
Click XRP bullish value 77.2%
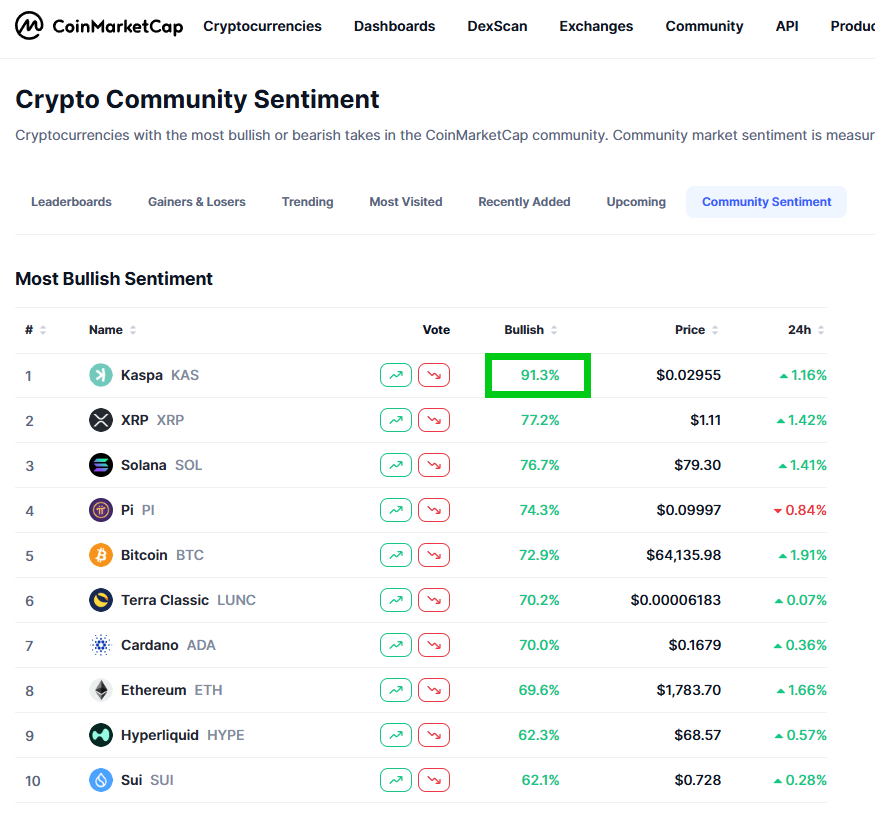pos(540,420)
